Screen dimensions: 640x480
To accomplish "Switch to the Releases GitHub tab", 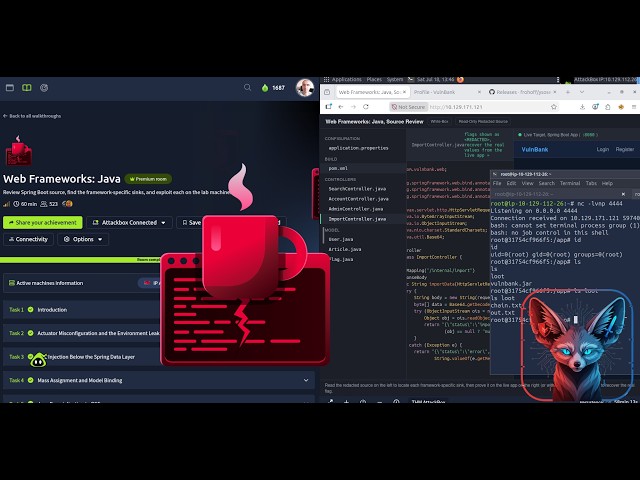I will coord(520,92).
